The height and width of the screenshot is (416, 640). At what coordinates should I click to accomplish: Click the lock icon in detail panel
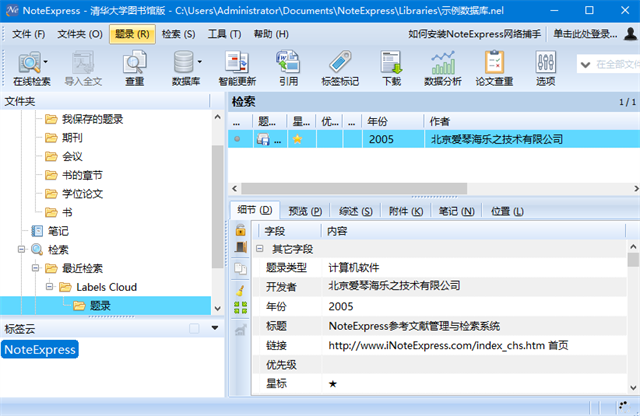coord(240,230)
